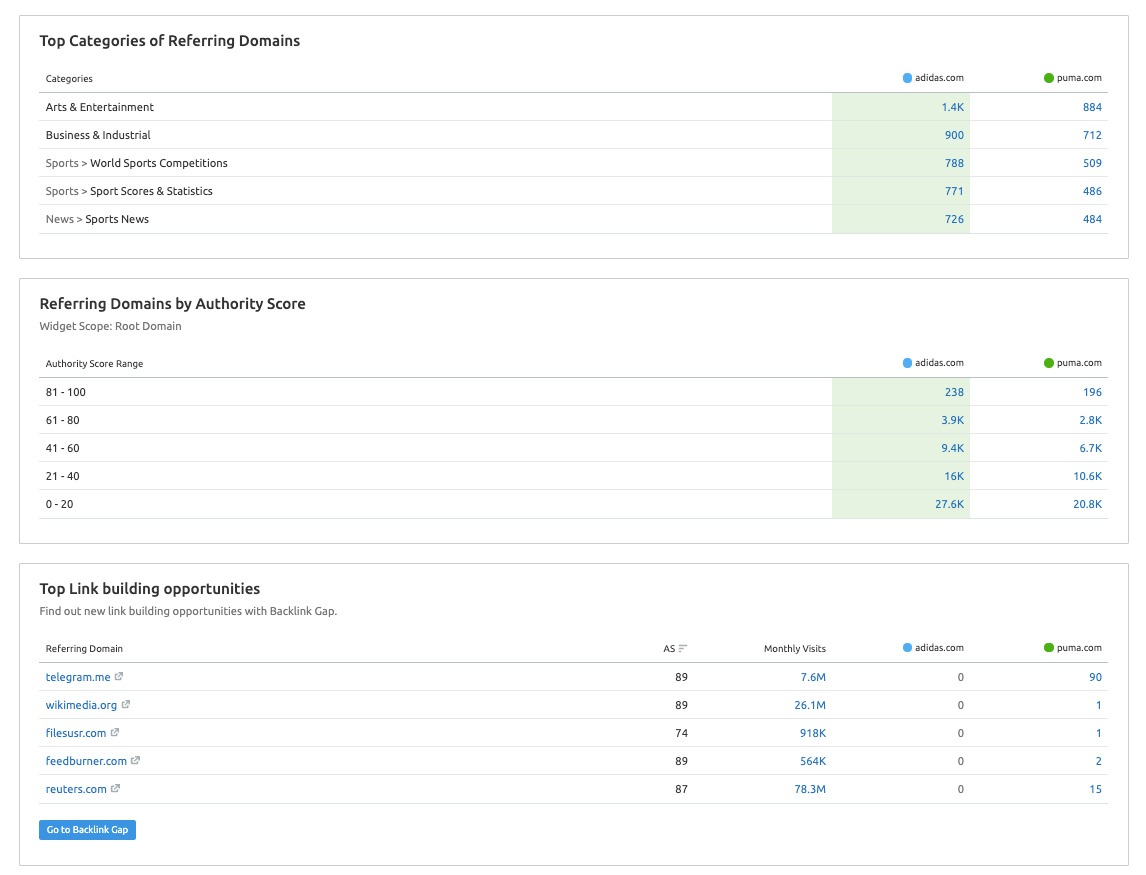Click puma.com 712 Business & Industrial value

[1092, 135]
